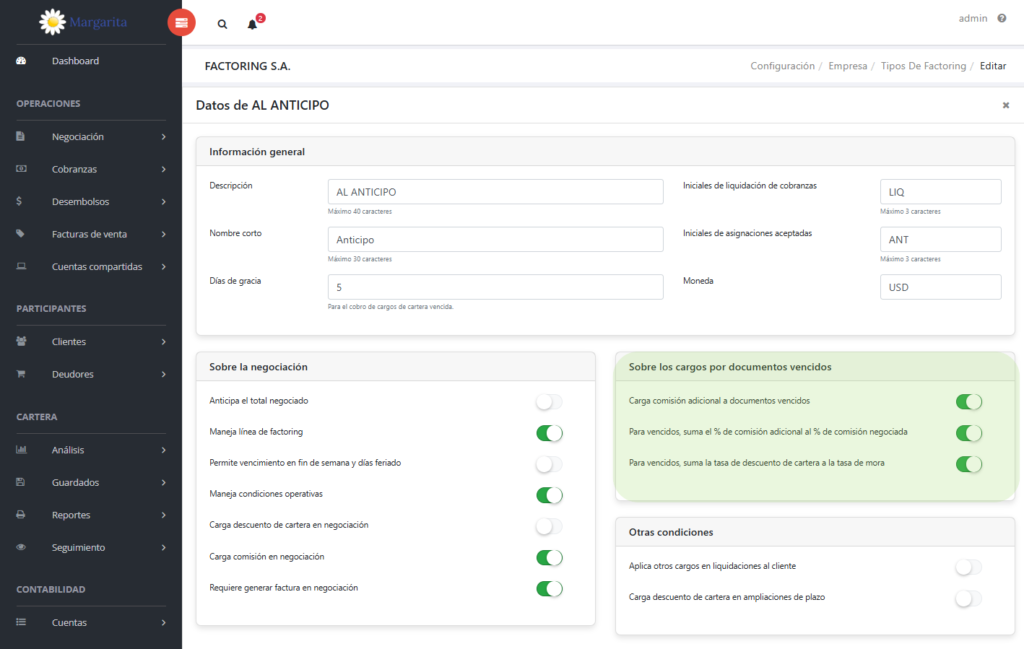Toggle Carga comisión adicional a documentos vencidos

[968, 402]
